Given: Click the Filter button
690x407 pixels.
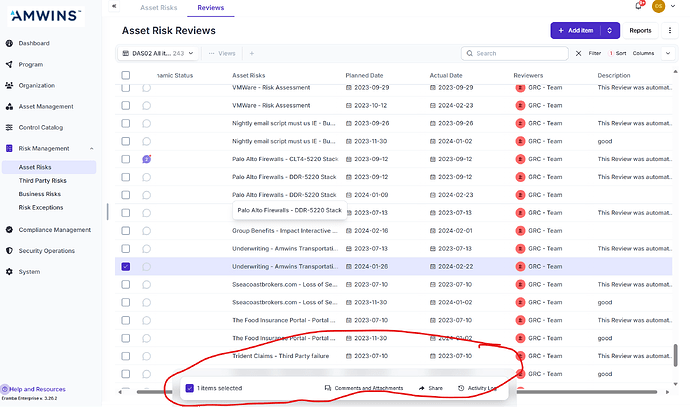Looking at the screenshot, I should coord(595,53).
